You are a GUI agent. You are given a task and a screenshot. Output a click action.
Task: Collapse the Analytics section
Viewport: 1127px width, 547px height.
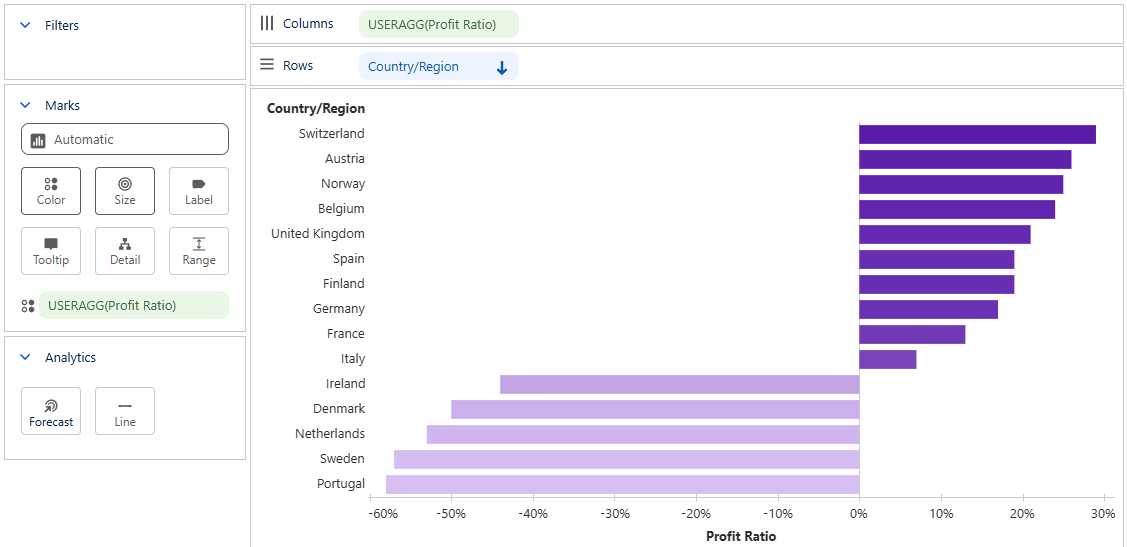point(26,358)
